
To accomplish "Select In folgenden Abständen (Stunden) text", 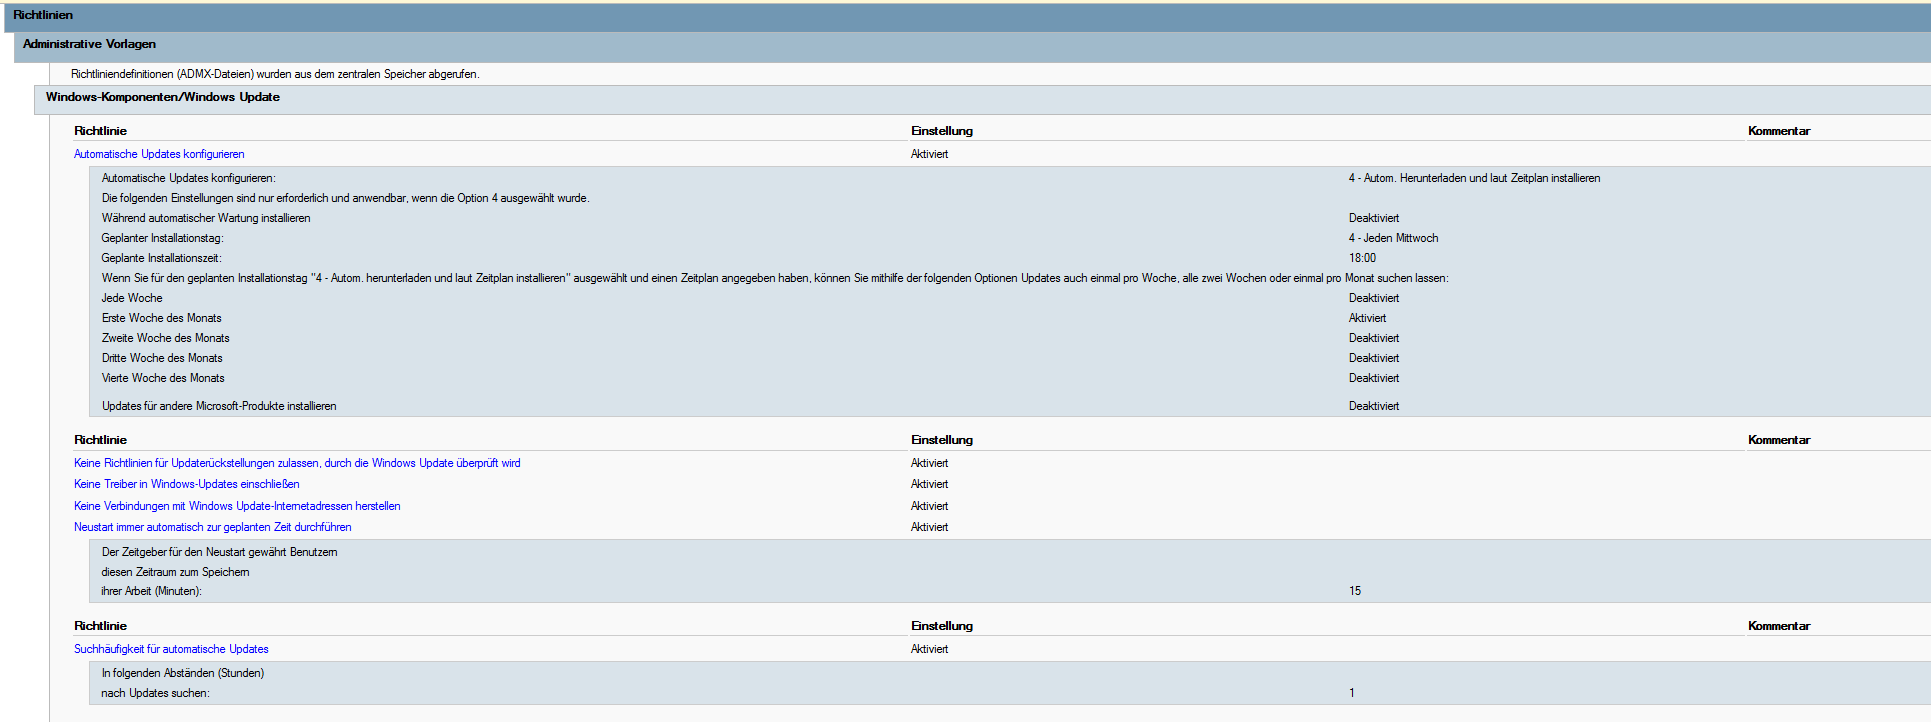I will click(x=183, y=673).
